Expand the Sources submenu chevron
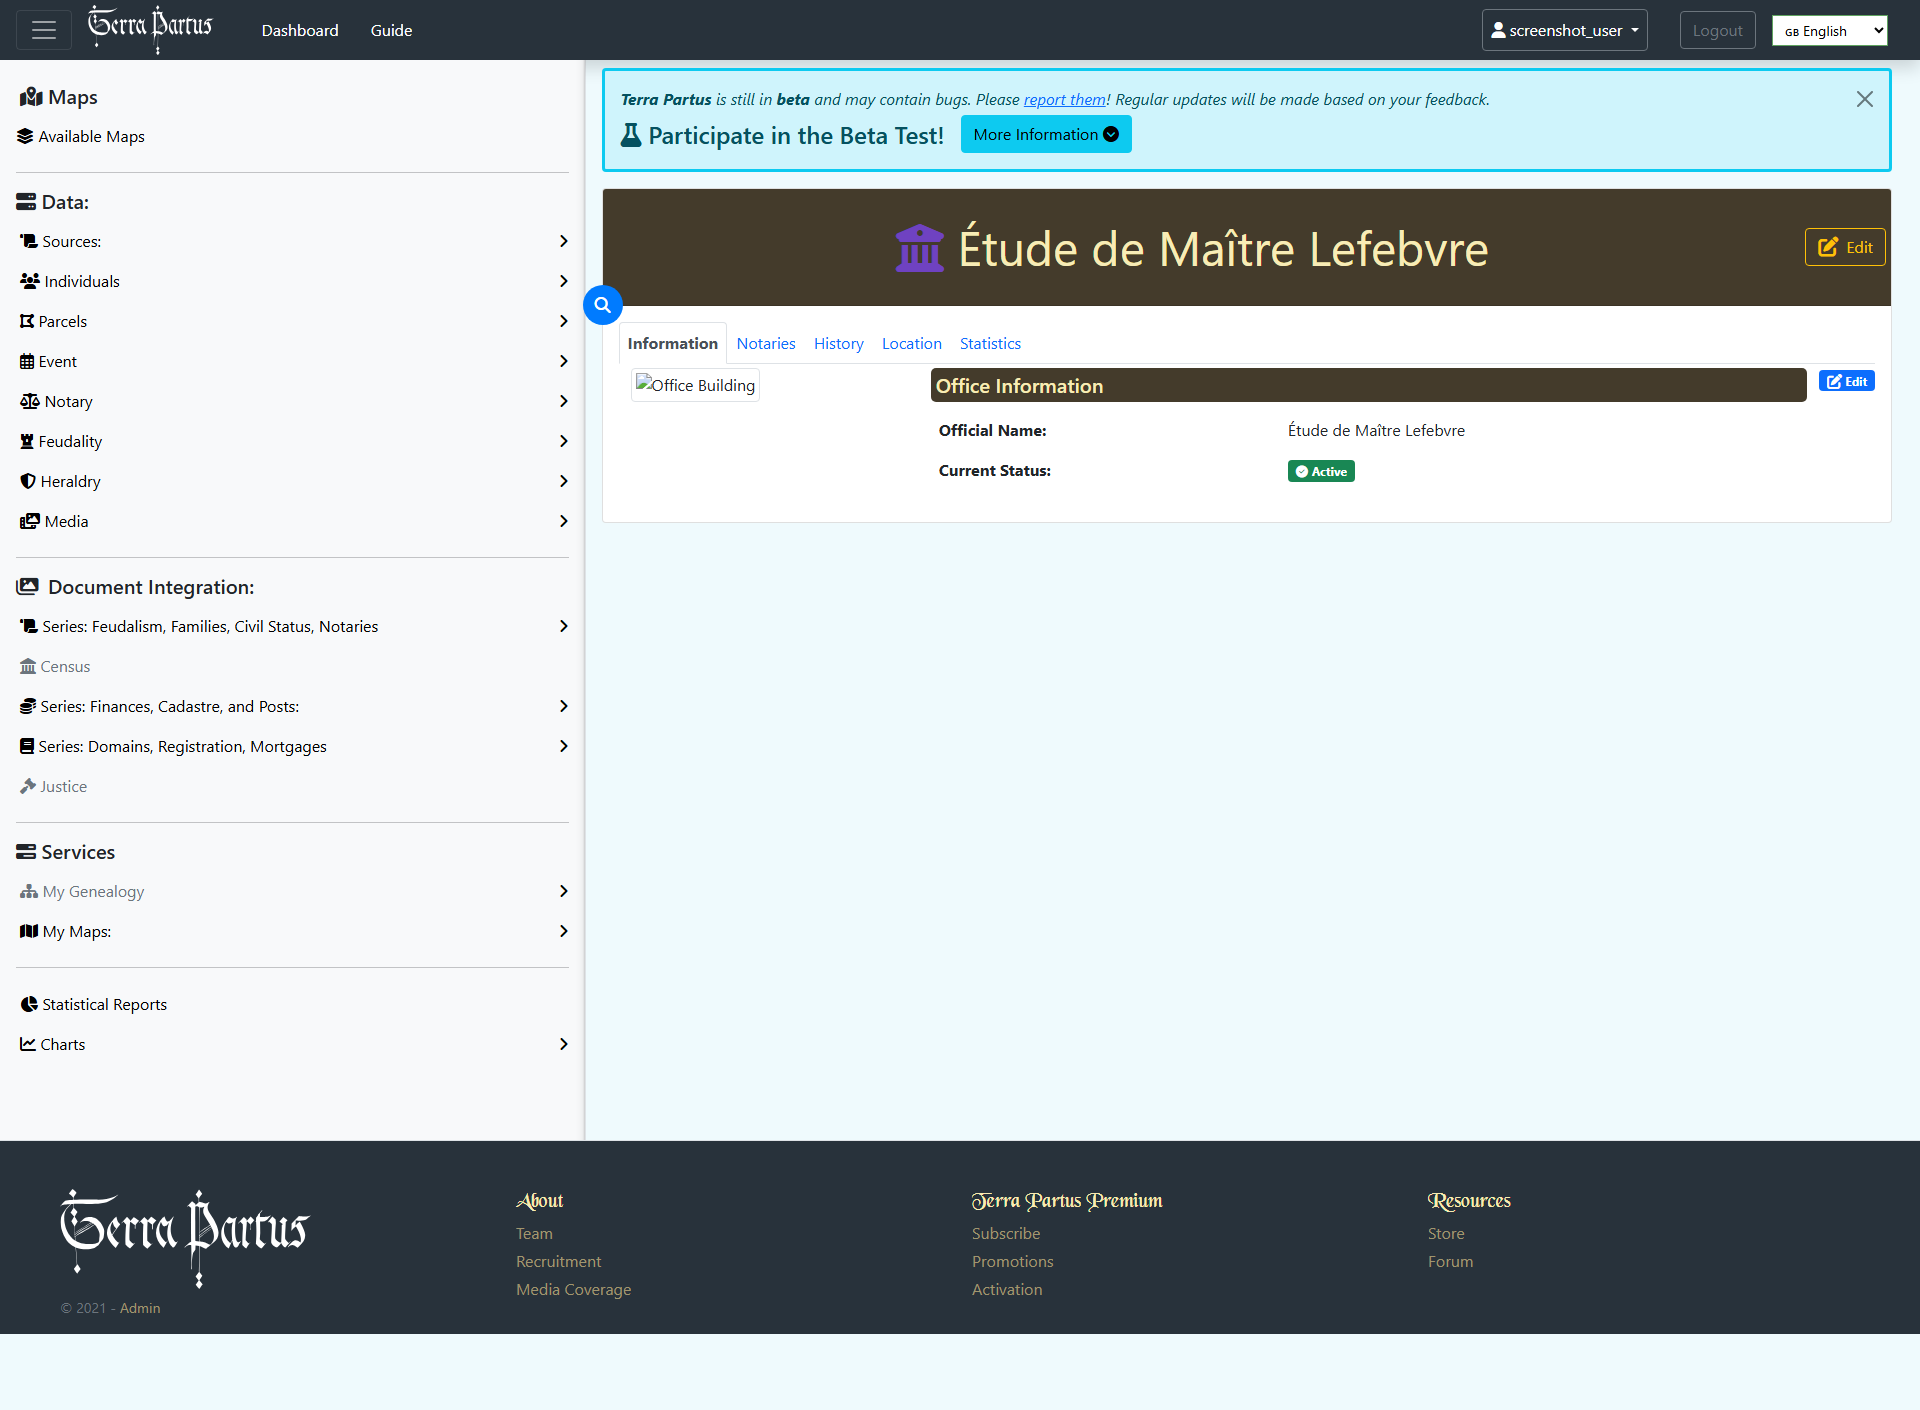Screen dimensions: 1920x1410 (x=563, y=241)
